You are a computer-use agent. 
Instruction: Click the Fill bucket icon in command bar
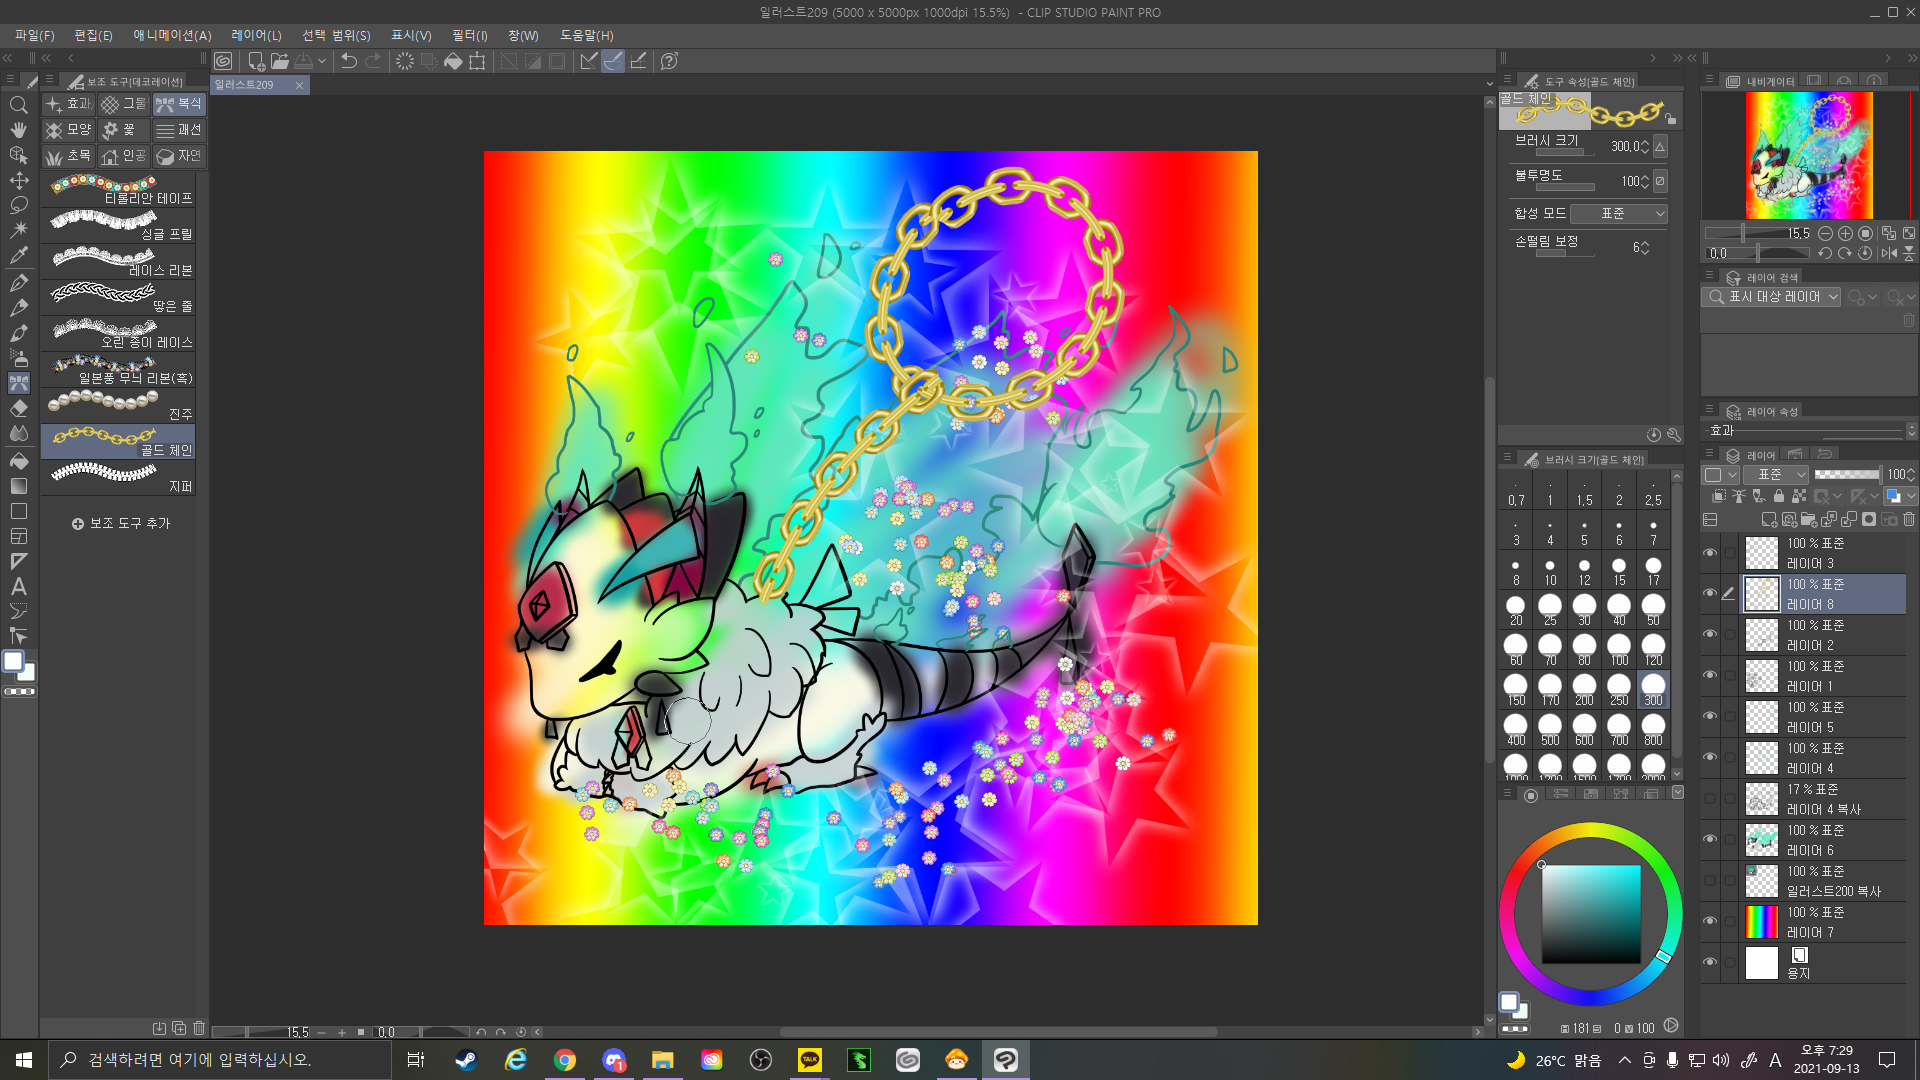453,61
